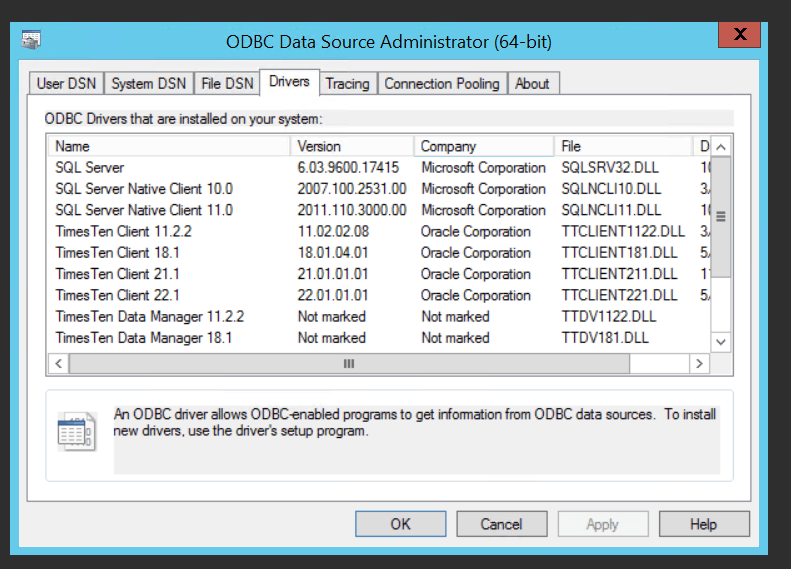Screen dimensions: 791x569
Task: Switch to Connection Pooling tab
Action: coord(442,83)
